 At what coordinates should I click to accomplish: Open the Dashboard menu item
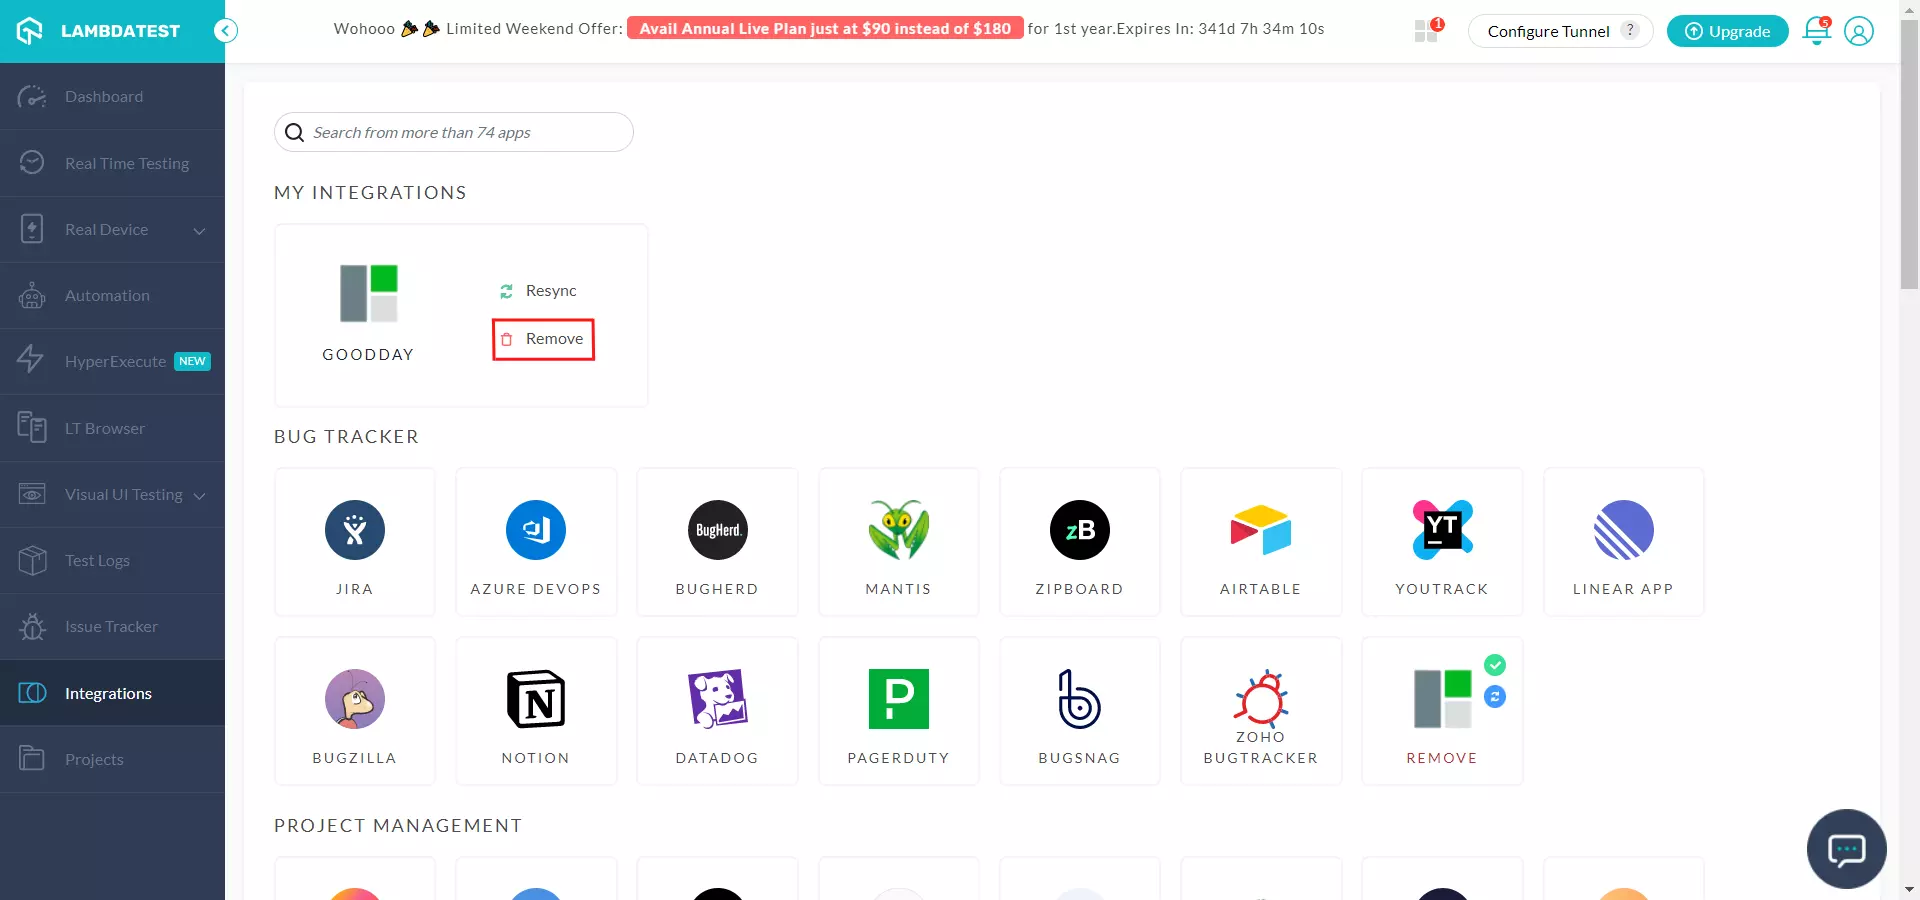coord(104,97)
